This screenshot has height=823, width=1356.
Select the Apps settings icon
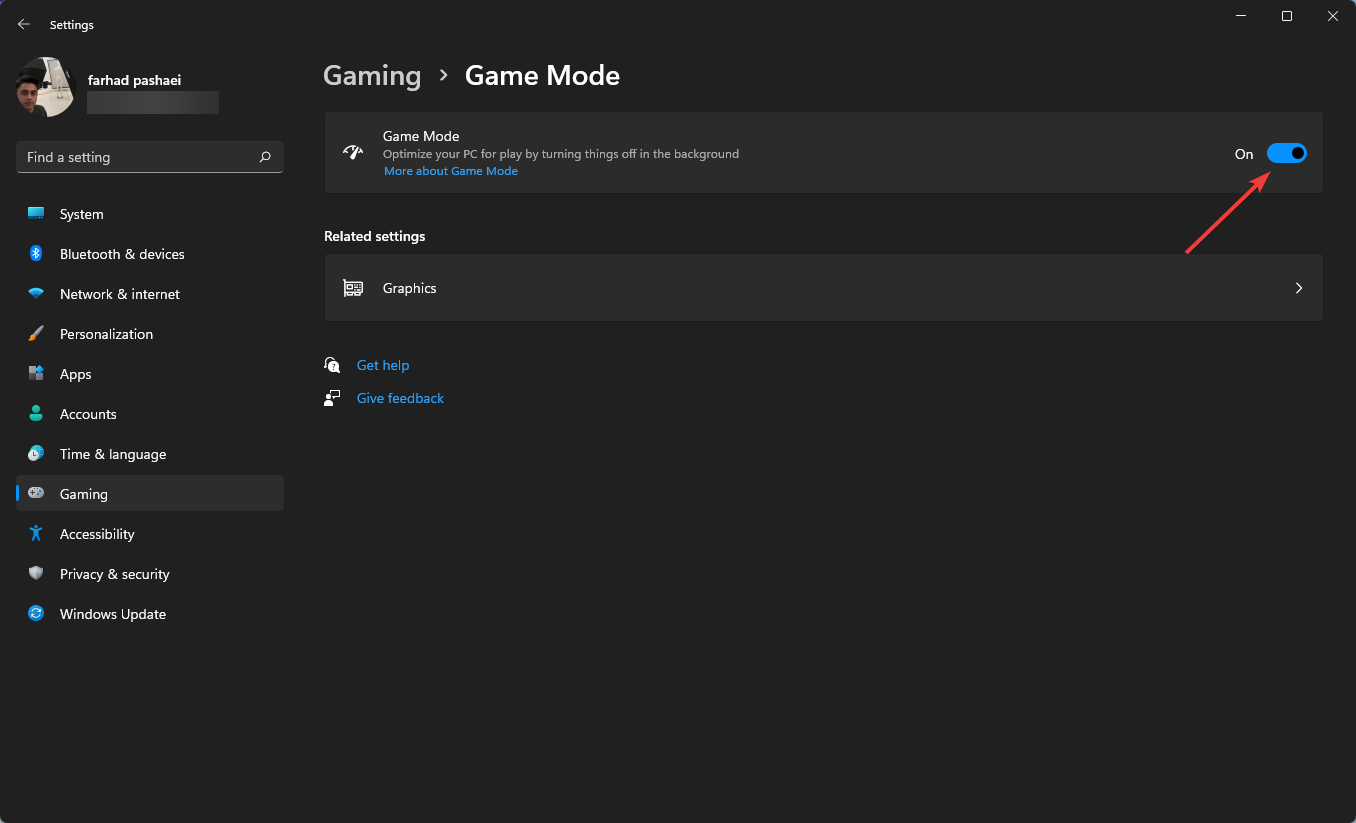pyautogui.click(x=36, y=373)
